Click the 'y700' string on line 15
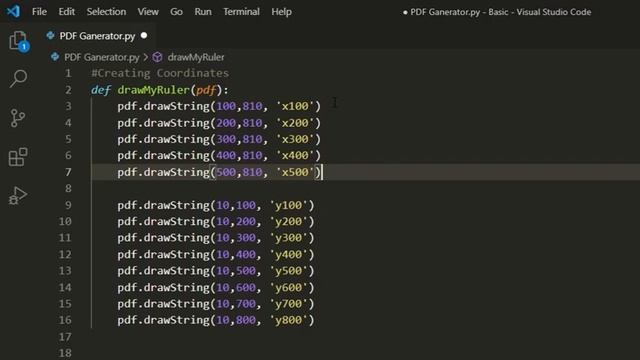Viewport: 640px width, 360px height. pos(289,304)
